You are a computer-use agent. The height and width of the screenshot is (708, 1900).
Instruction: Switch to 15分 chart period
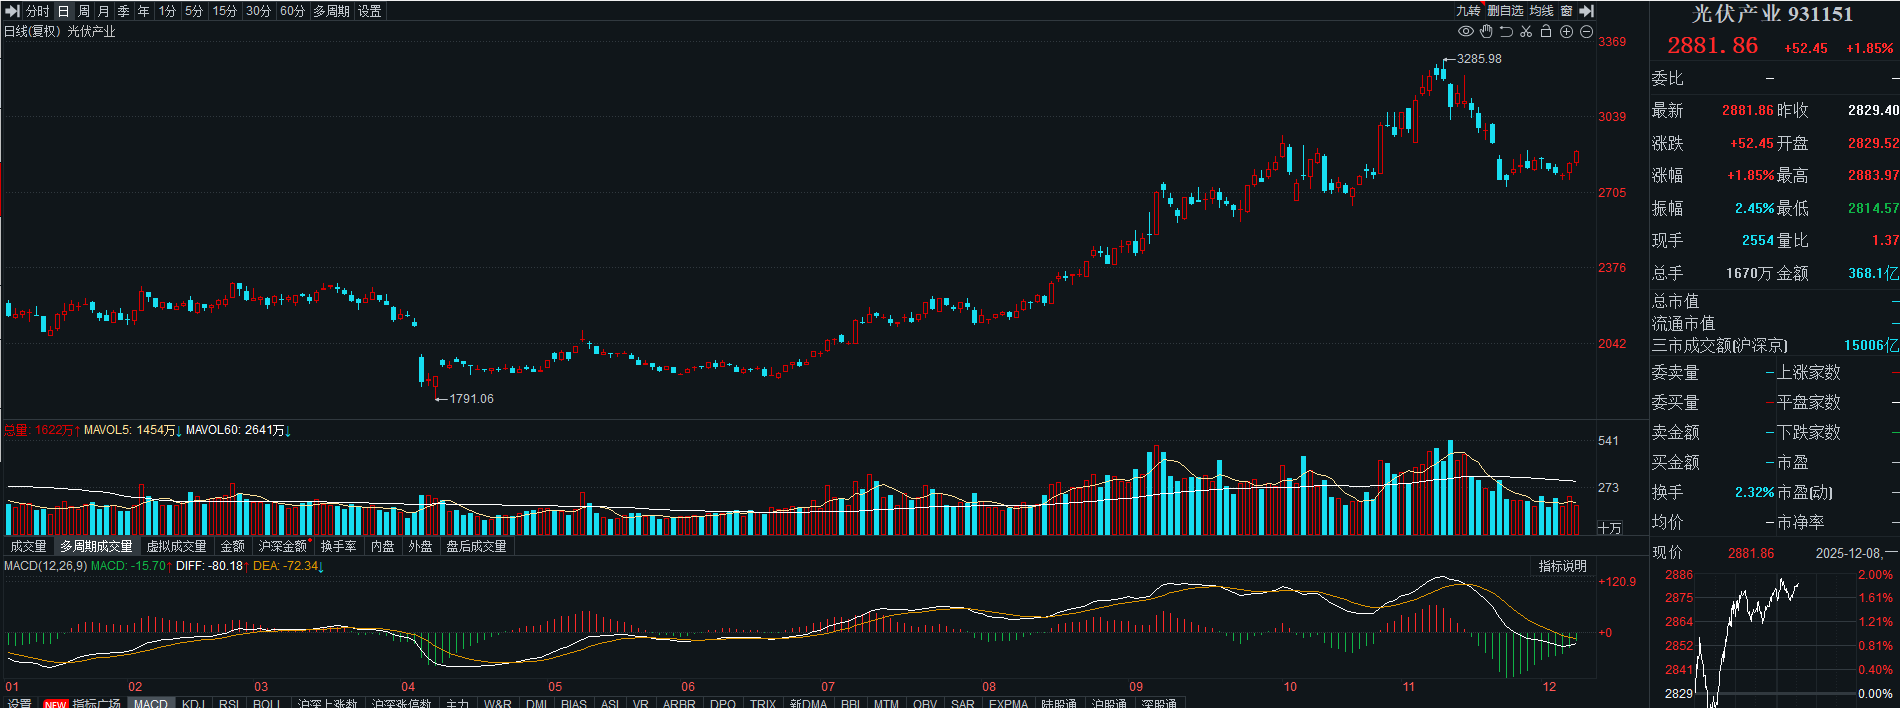click(x=225, y=11)
